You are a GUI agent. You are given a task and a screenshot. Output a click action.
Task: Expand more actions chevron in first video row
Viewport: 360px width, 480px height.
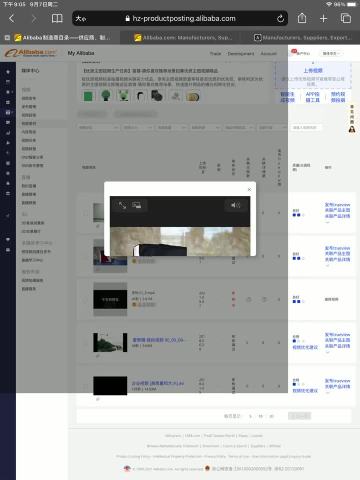pyautogui.click(x=328, y=222)
